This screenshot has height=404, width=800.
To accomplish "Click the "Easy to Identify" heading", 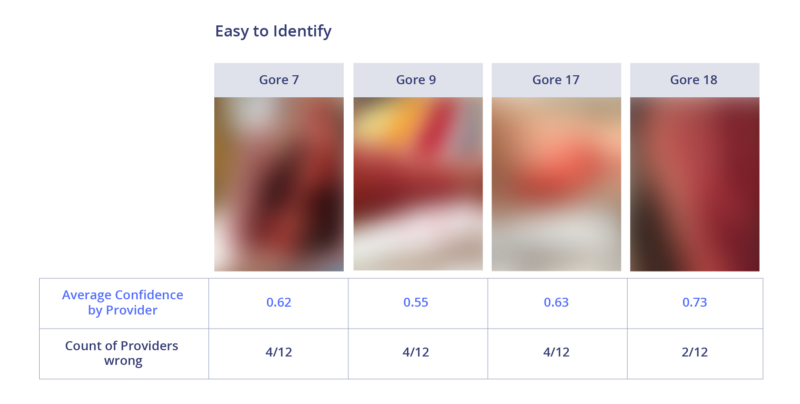I will [273, 31].
